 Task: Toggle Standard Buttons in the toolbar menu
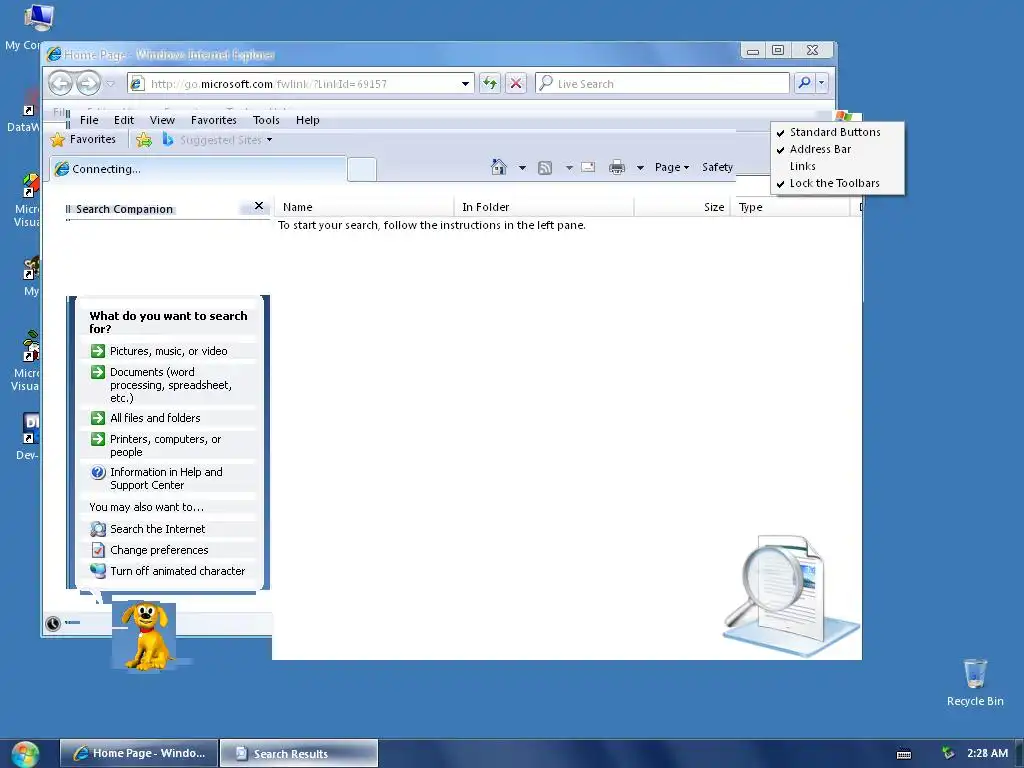click(837, 132)
